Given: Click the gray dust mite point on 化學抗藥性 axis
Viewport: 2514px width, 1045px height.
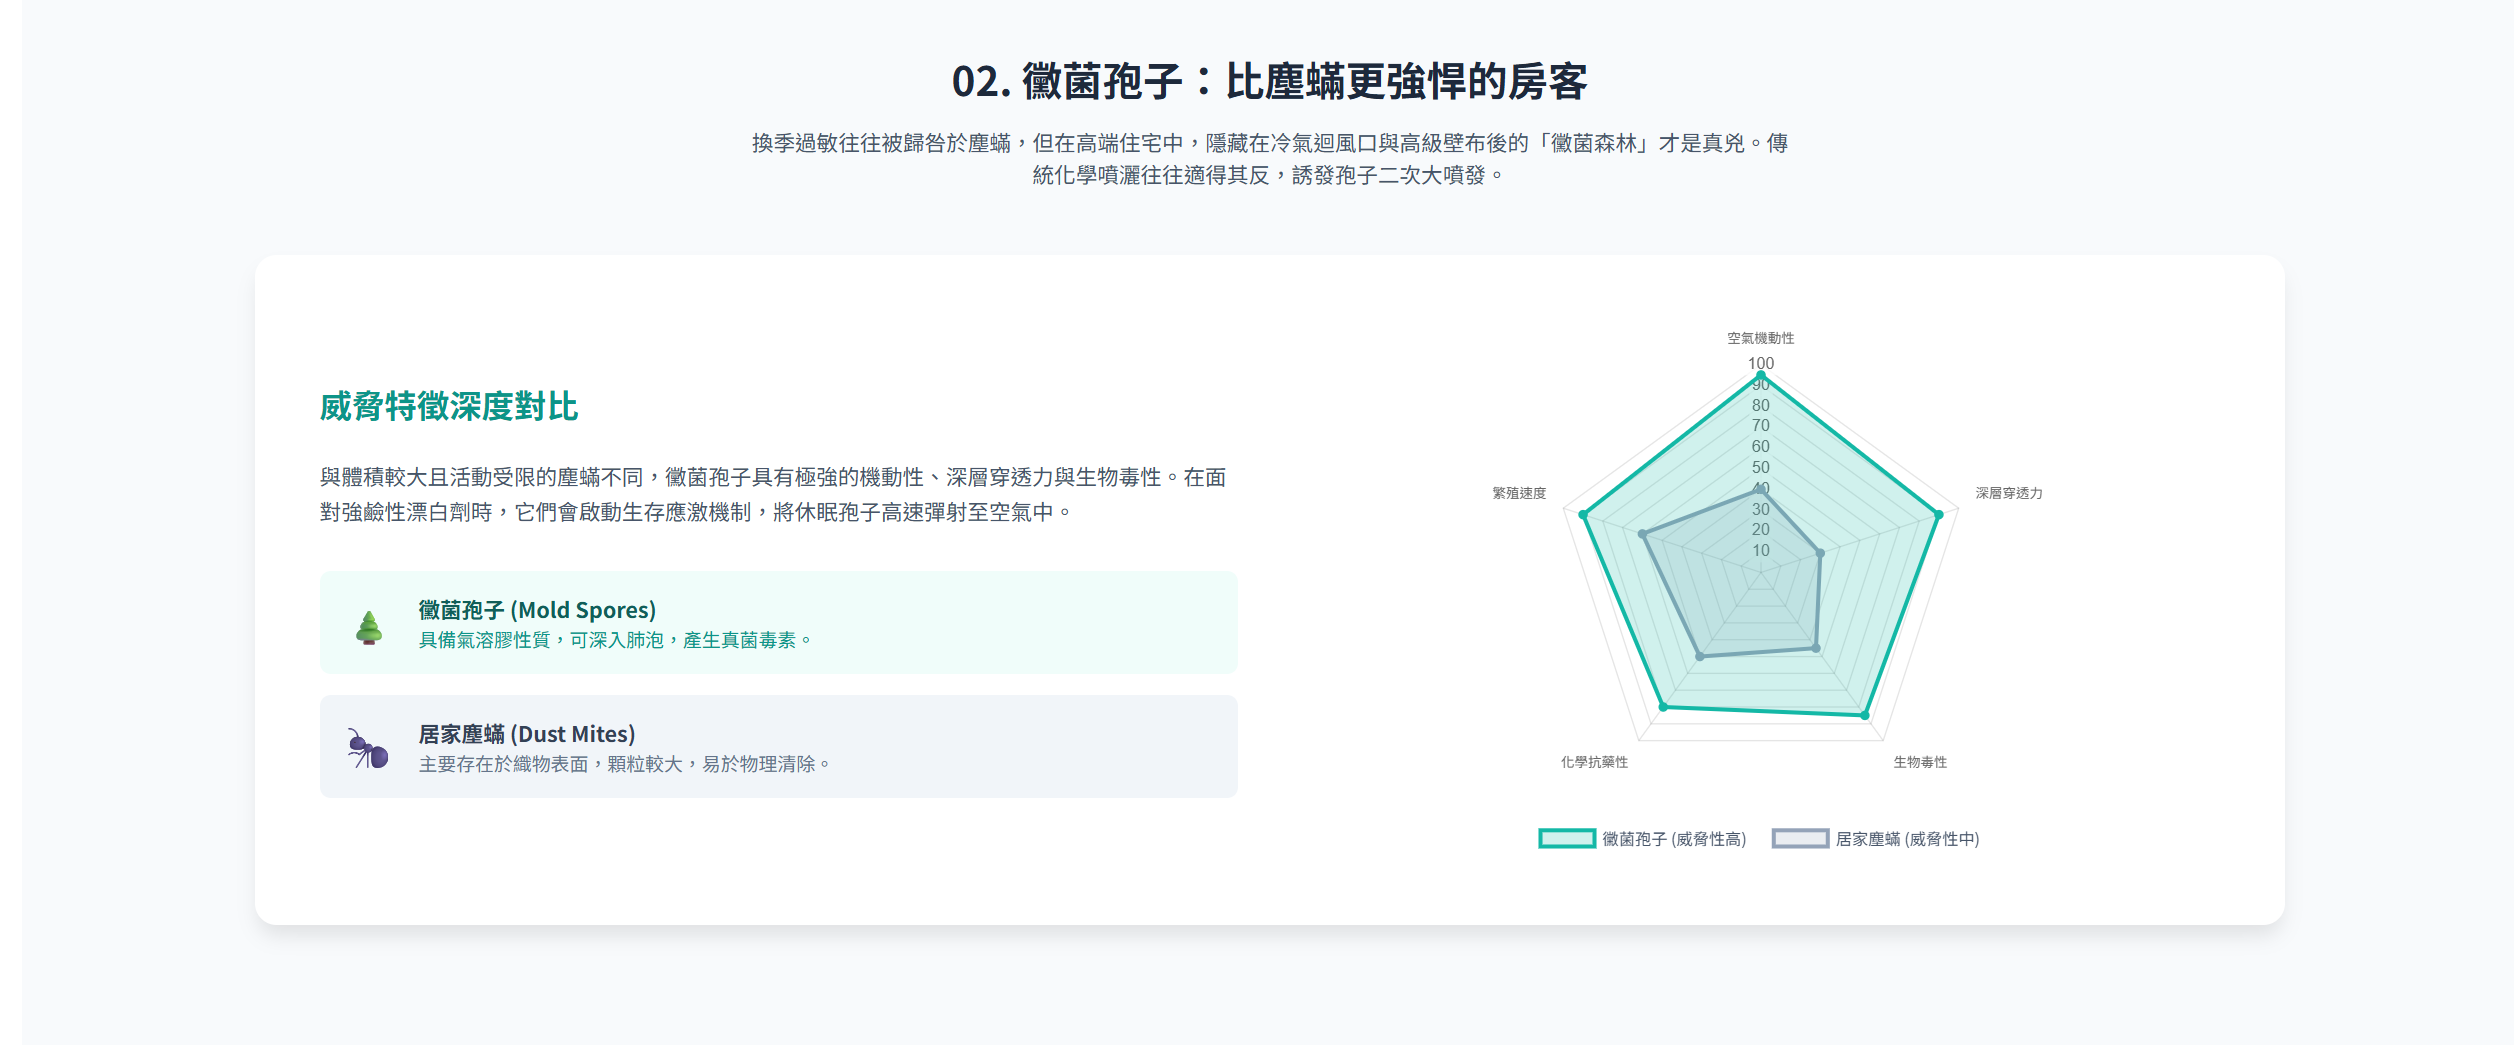Looking at the screenshot, I should pos(1700,656).
